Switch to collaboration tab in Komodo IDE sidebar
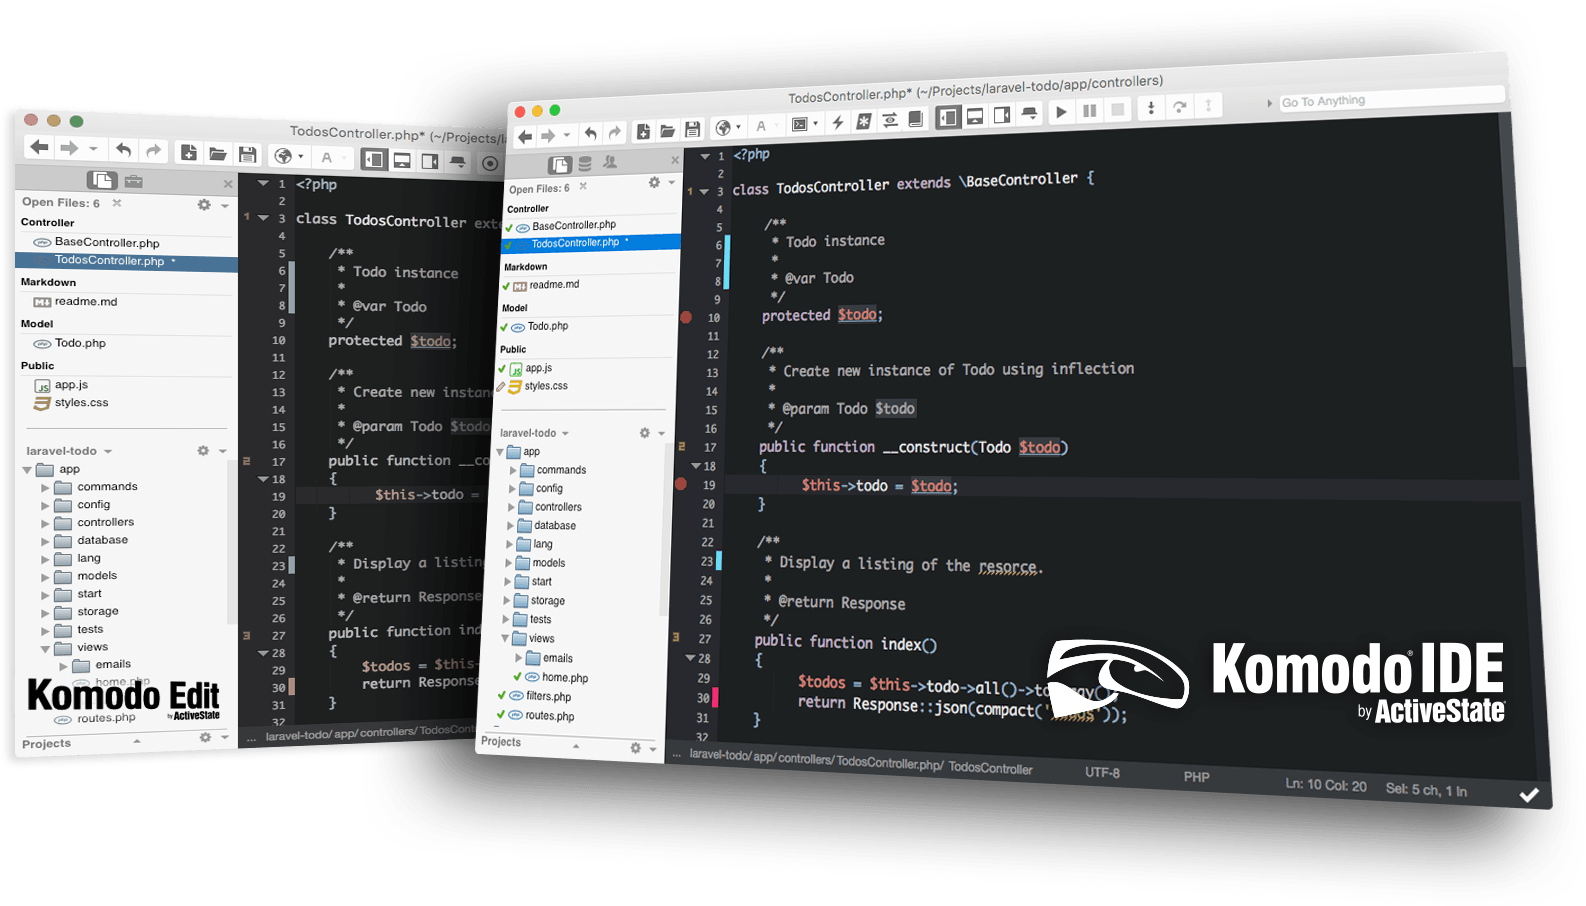The image size is (1586, 906). pyautogui.click(x=610, y=162)
